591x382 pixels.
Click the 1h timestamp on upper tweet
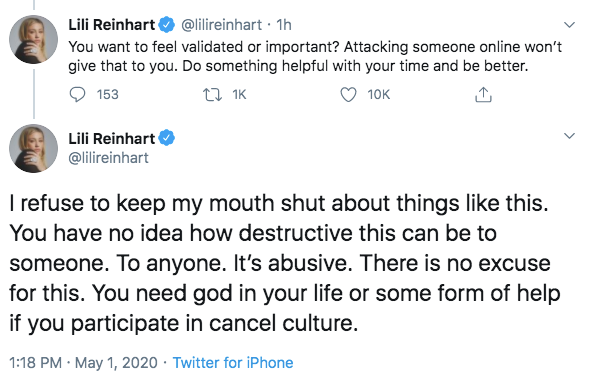point(284,25)
